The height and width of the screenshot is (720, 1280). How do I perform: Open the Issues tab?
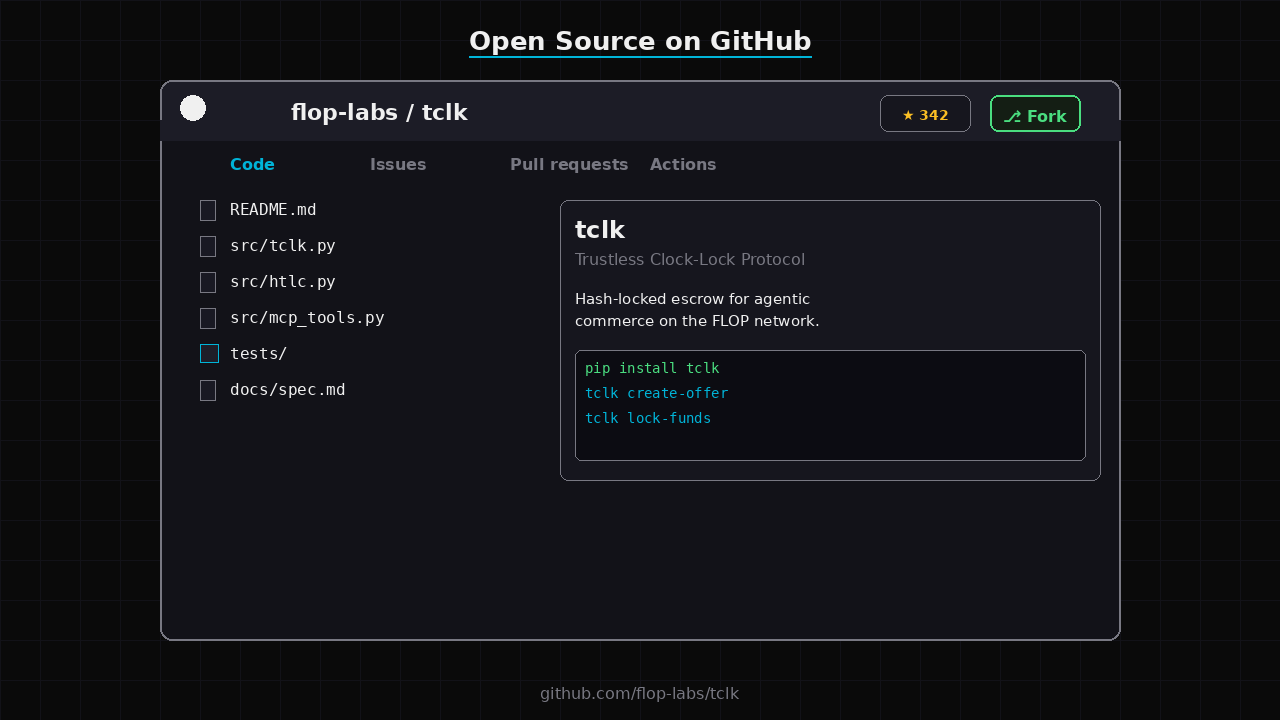(398, 165)
